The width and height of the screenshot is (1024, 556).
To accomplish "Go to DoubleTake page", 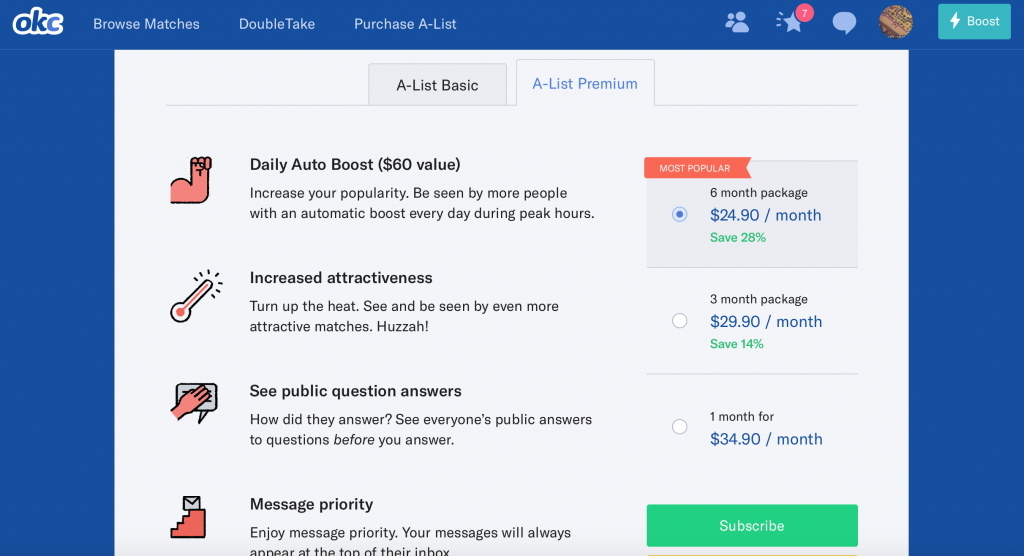I will point(277,24).
